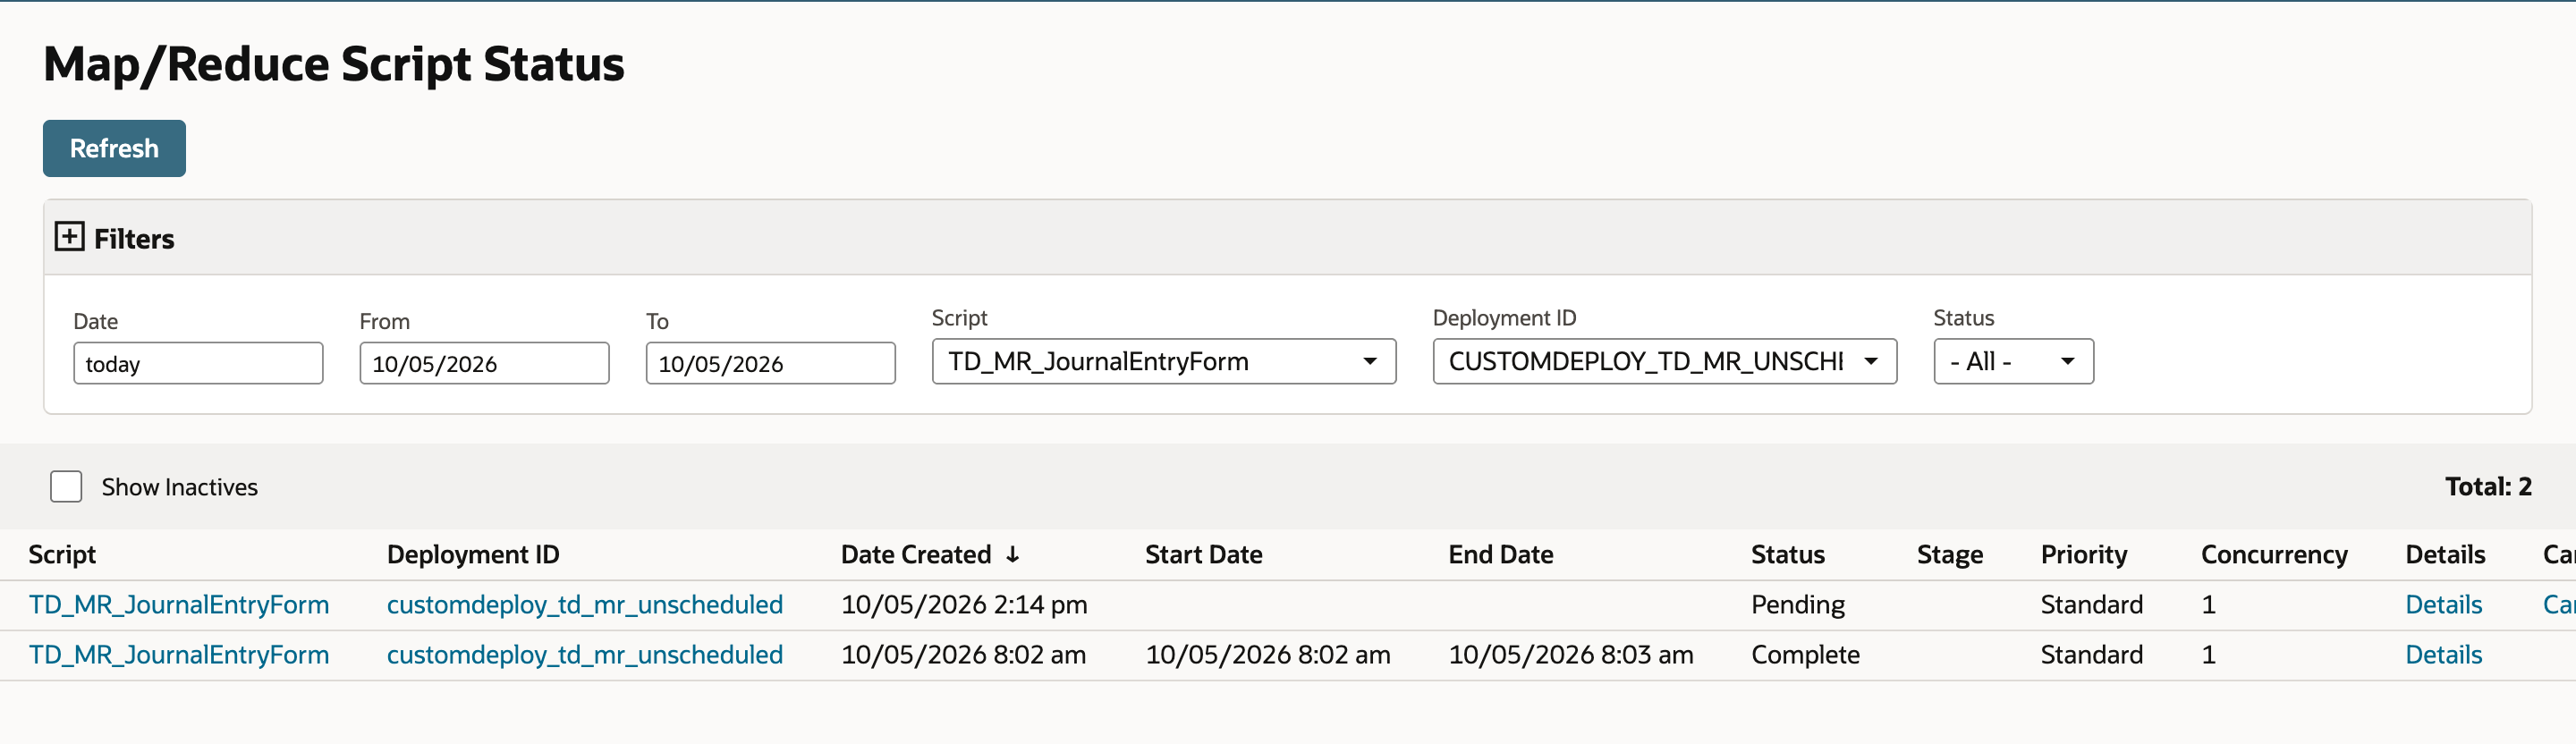This screenshot has width=2576, height=744.
Task: Sort by Date Created column header
Action: pos(916,555)
